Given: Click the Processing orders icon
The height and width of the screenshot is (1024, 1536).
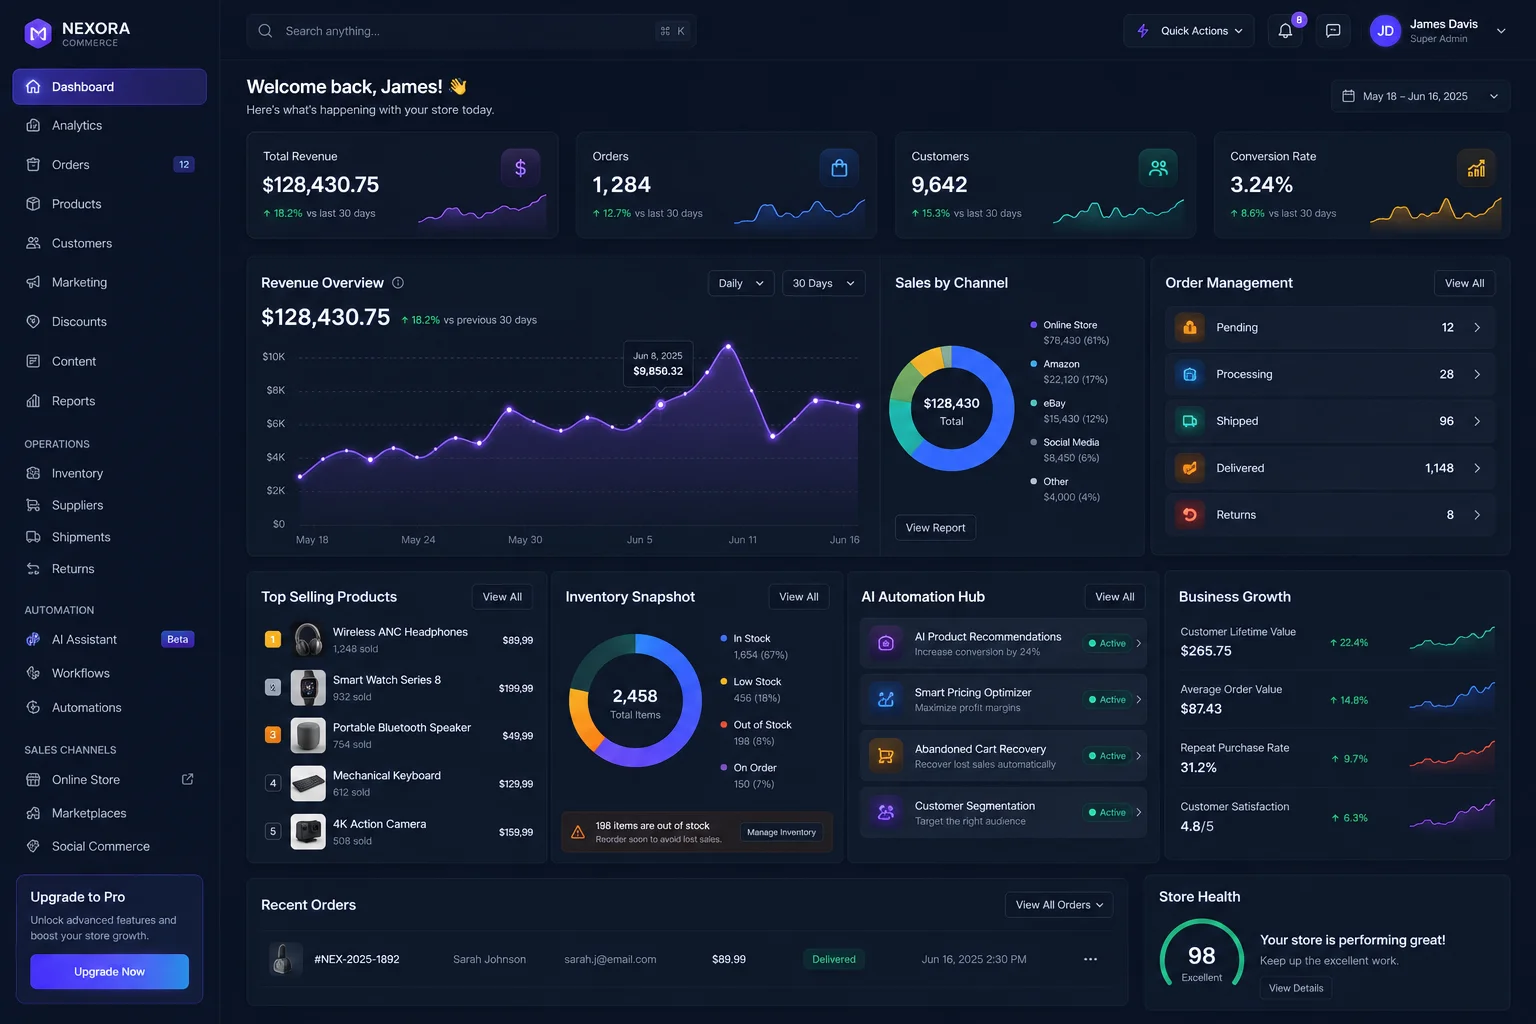Looking at the screenshot, I should pyautogui.click(x=1190, y=374).
